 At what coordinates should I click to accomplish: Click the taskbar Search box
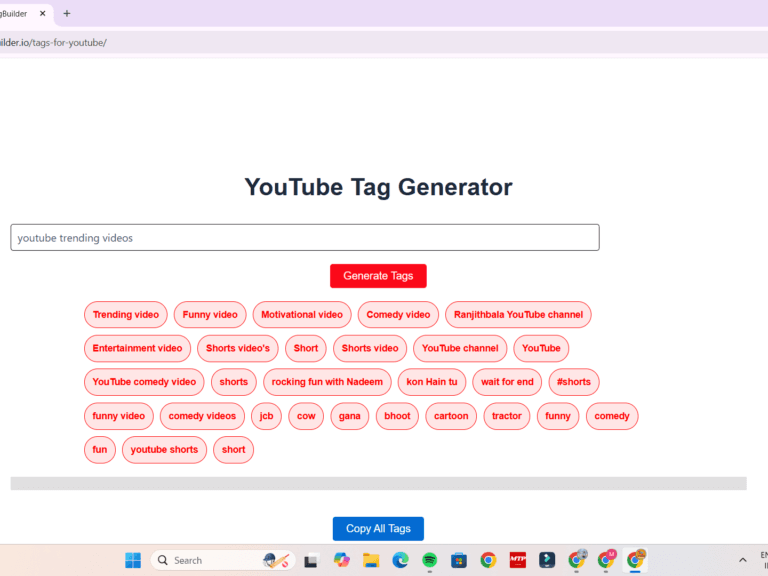[x=223, y=560]
